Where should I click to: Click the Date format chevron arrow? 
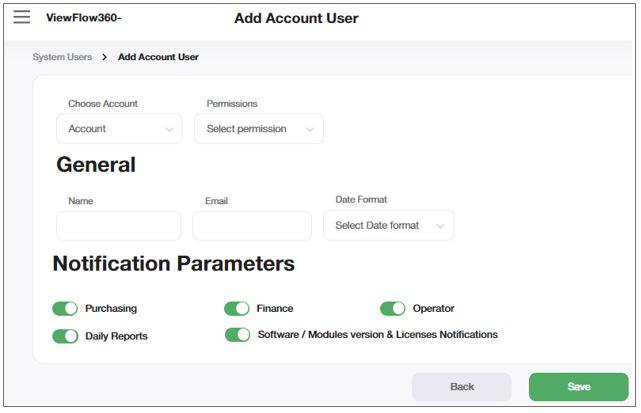point(440,226)
